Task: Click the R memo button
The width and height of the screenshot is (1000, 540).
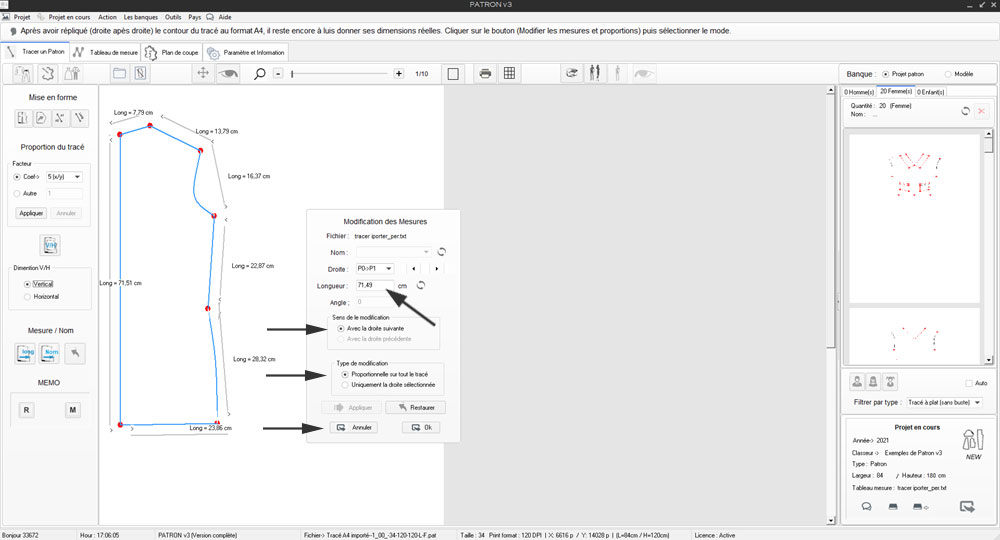Action: coord(26,410)
